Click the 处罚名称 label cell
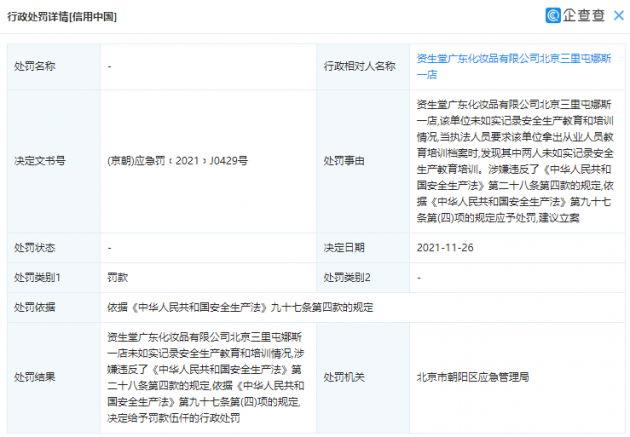The height and width of the screenshot is (437, 630). point(54,66)
